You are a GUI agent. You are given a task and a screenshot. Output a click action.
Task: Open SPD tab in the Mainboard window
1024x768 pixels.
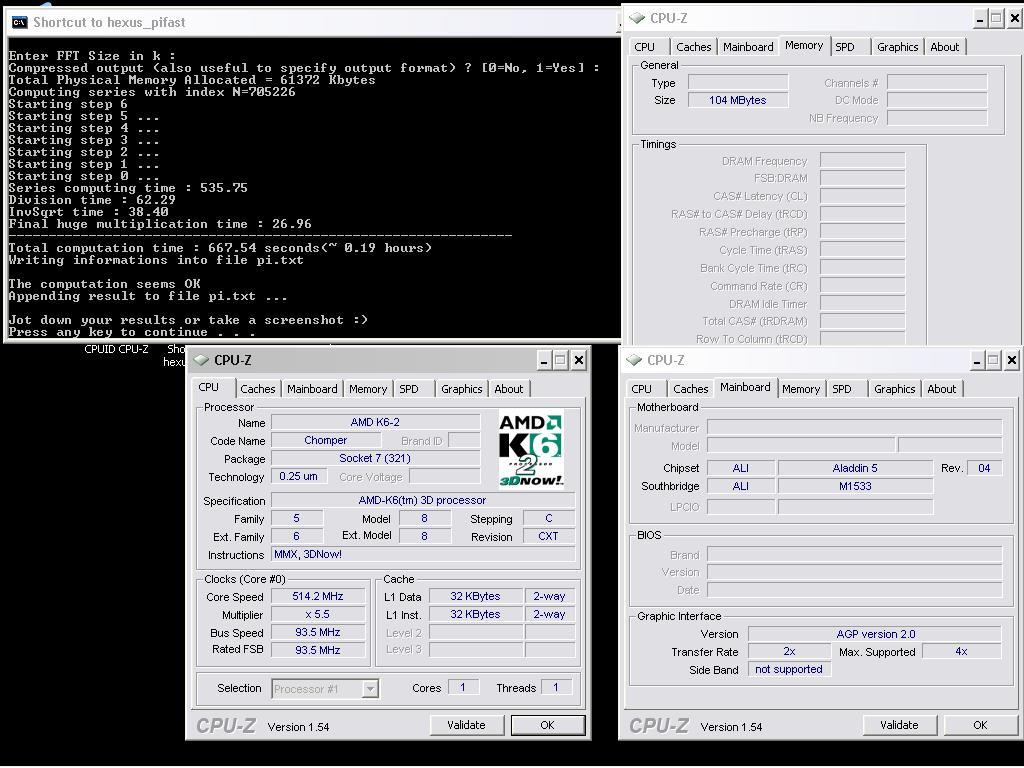[x=842, y=389]
